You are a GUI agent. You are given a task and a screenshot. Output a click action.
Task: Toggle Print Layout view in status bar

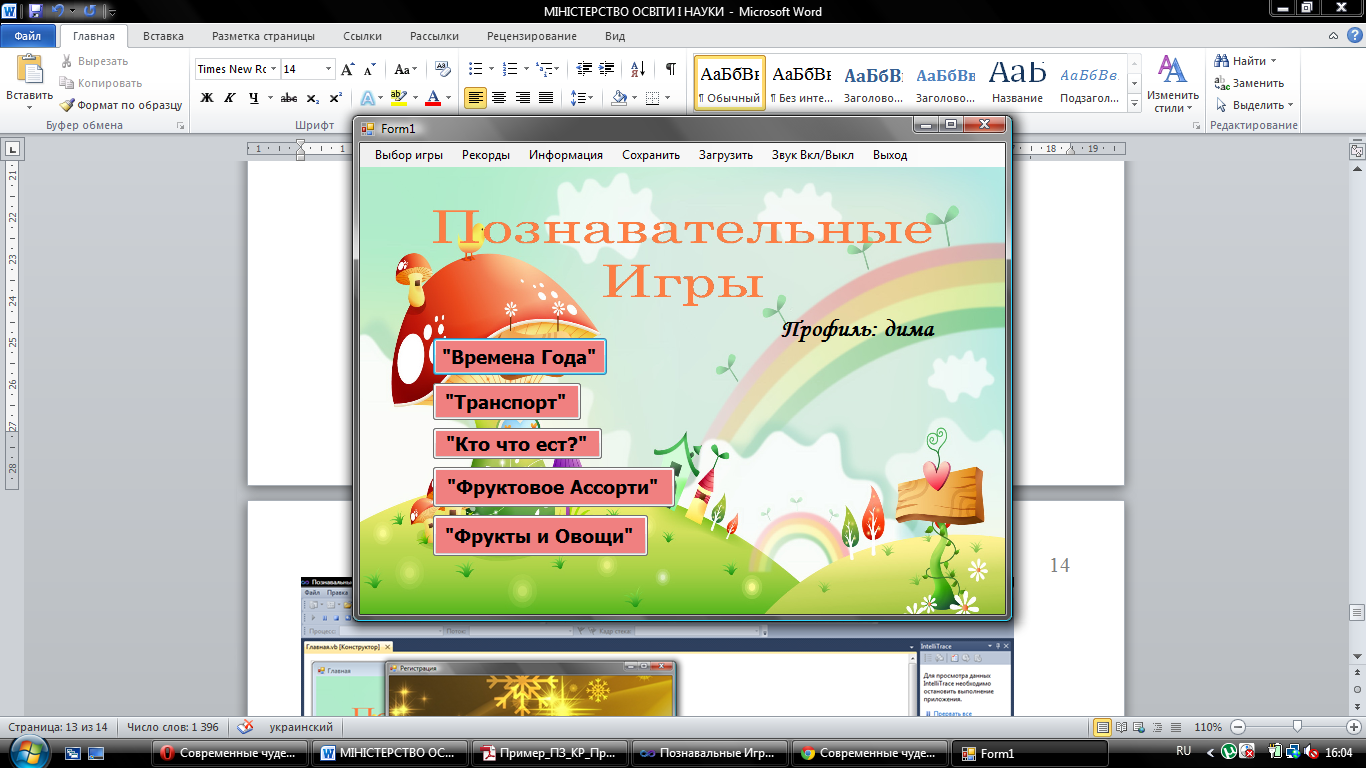point(1102,727)
